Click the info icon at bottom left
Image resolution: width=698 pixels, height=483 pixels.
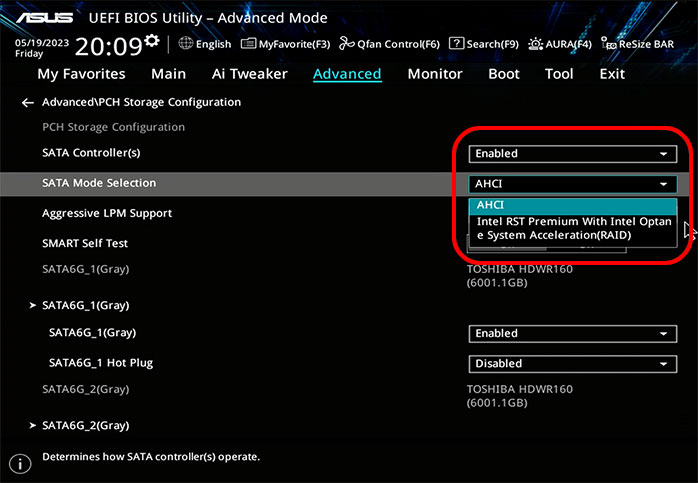[19, 463]
